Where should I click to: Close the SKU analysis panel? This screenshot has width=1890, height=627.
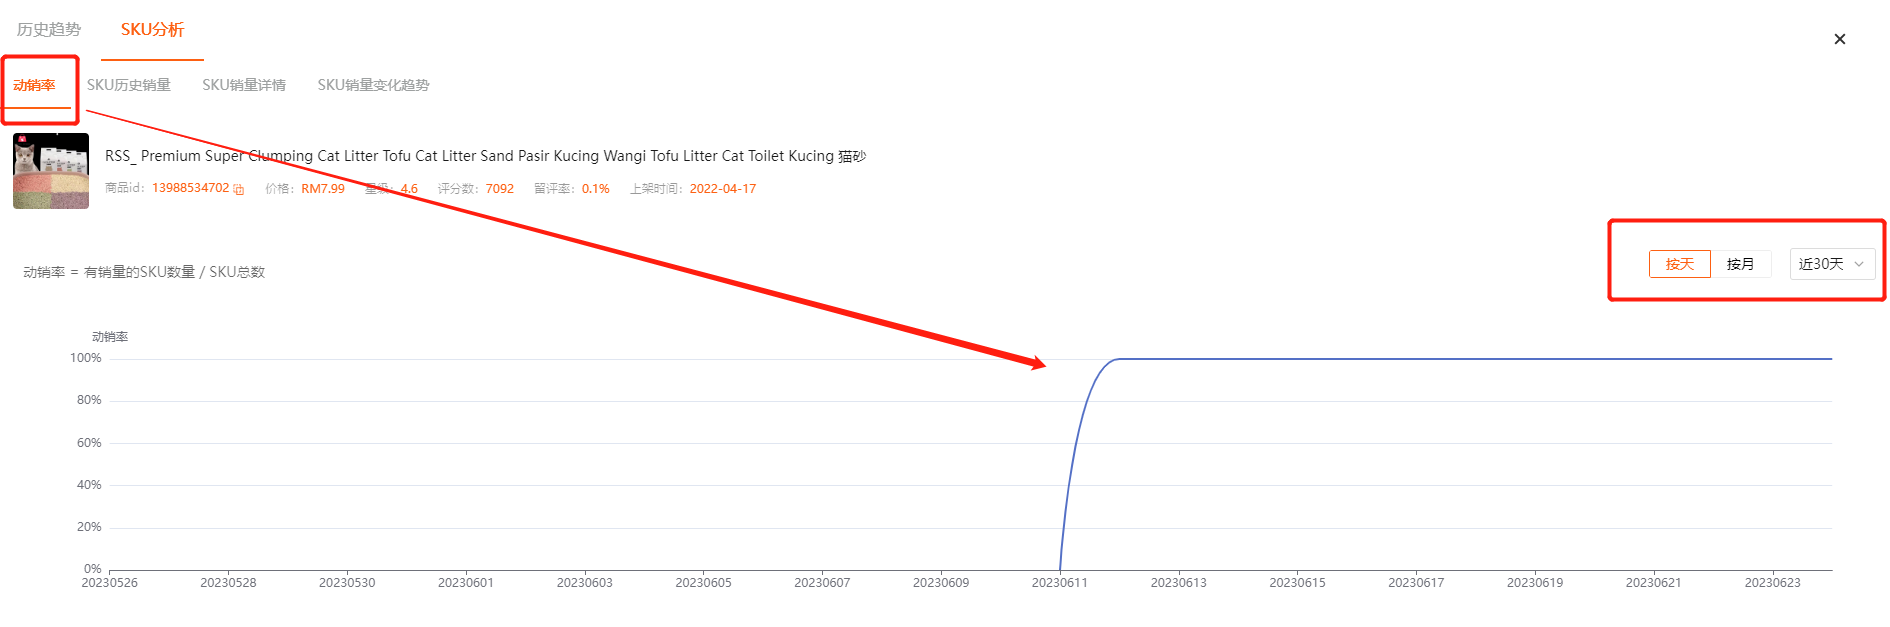pos(1840,39)
